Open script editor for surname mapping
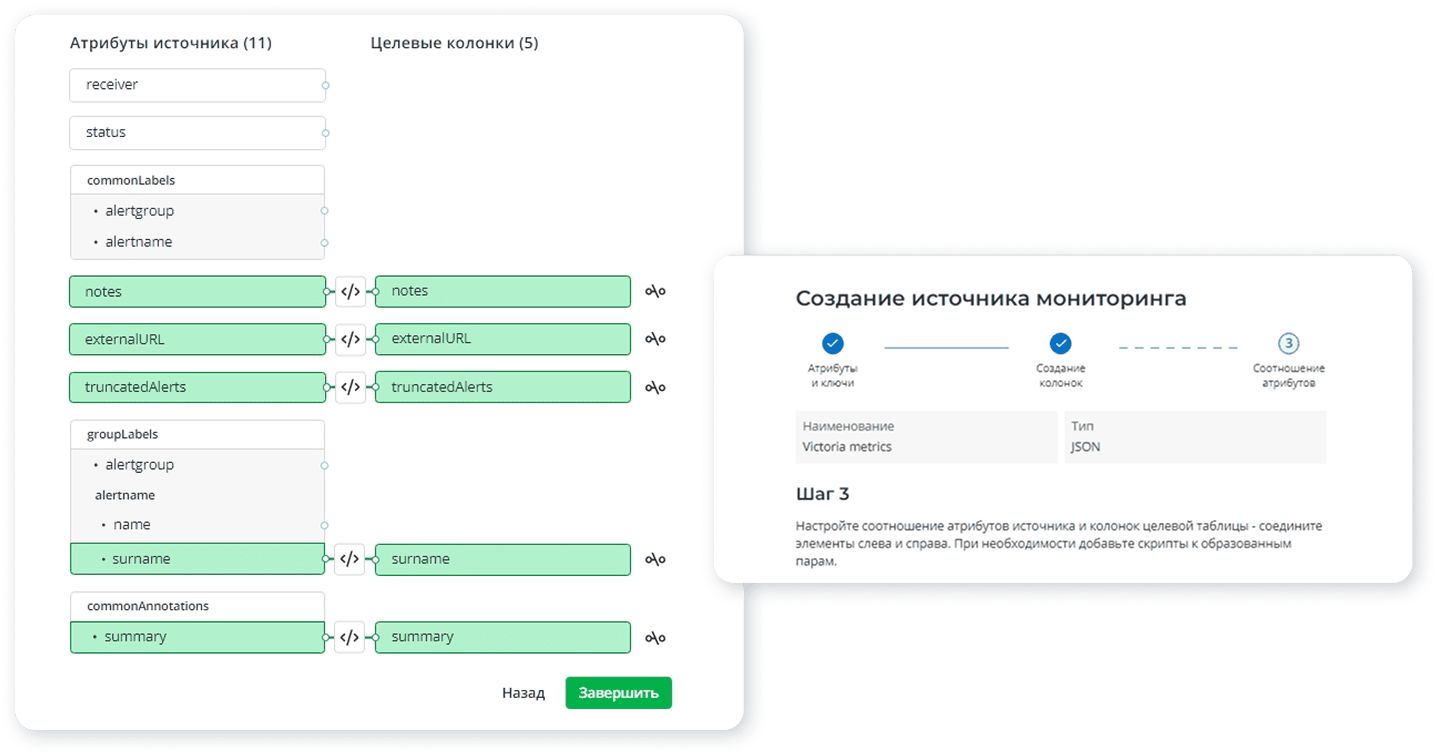 pos(350,559)
